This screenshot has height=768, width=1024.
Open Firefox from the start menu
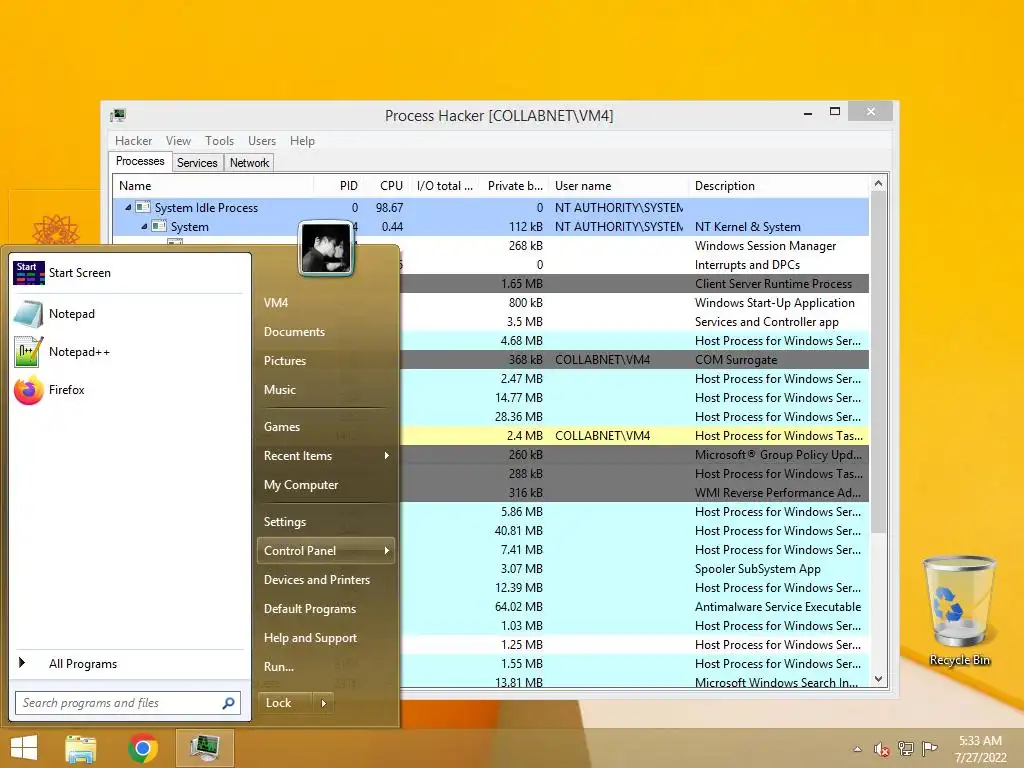tap(129, 390)
